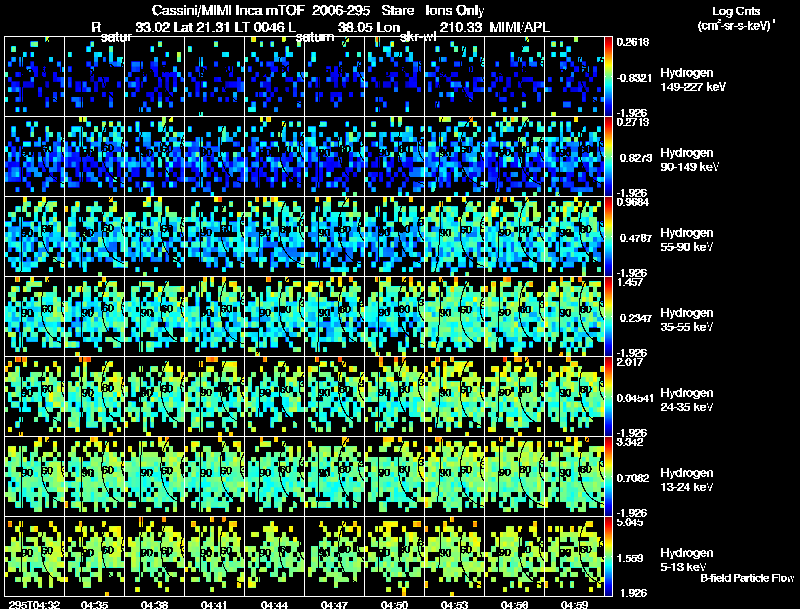
Task: Select the 149-227 keV image panel at 04:32
Action: coord(35,77)
